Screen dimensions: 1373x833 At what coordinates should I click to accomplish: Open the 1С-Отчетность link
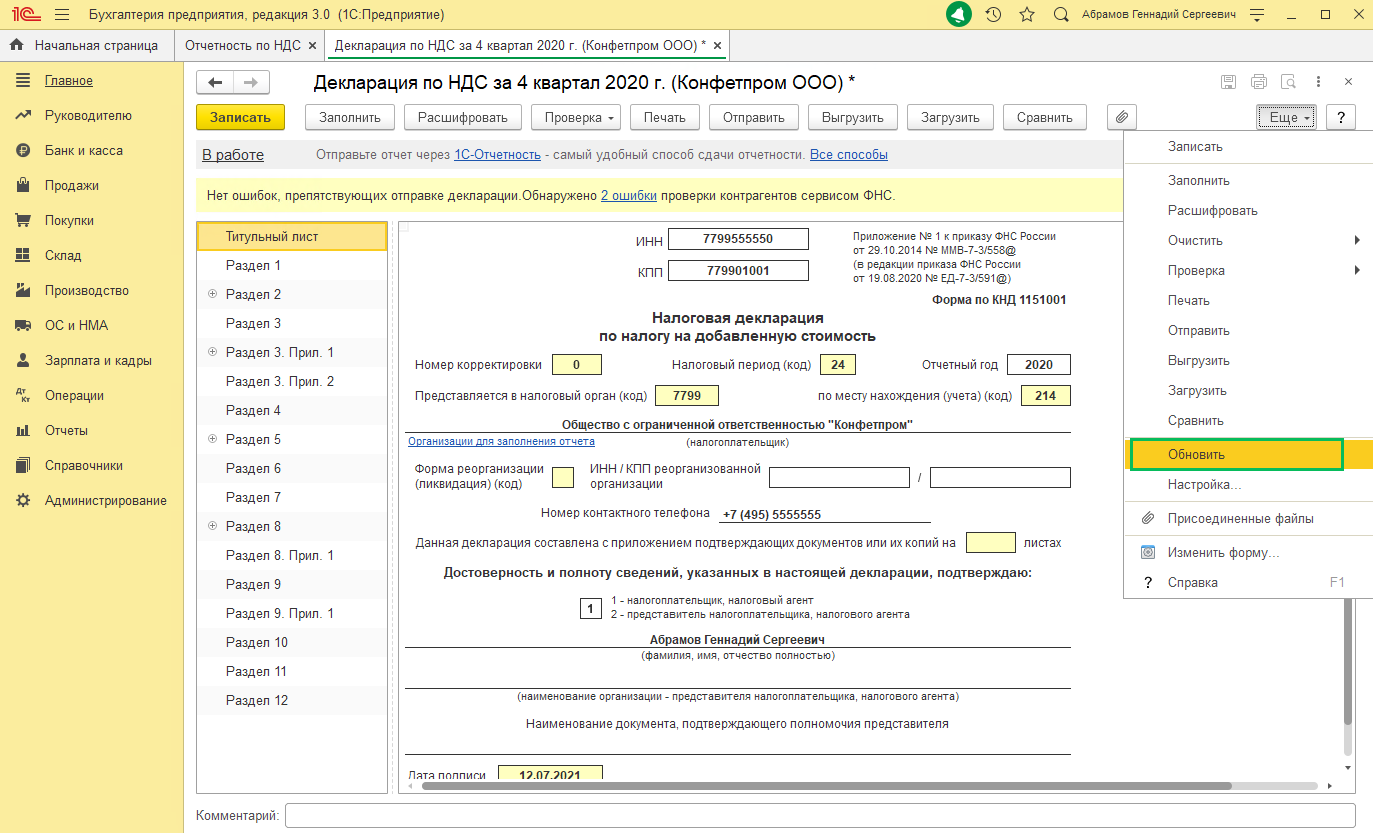pos(498,155)
